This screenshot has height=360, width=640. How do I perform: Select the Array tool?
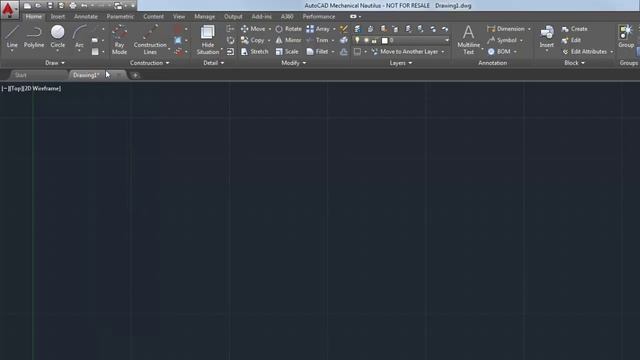tap(318, 29)
